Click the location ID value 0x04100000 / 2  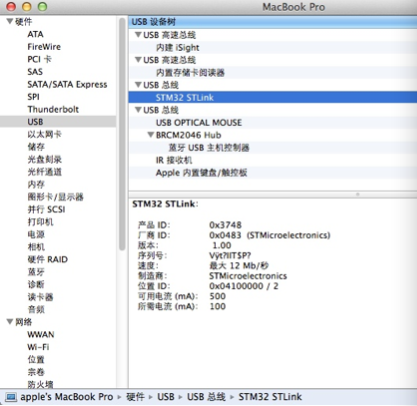pos(244,286)
